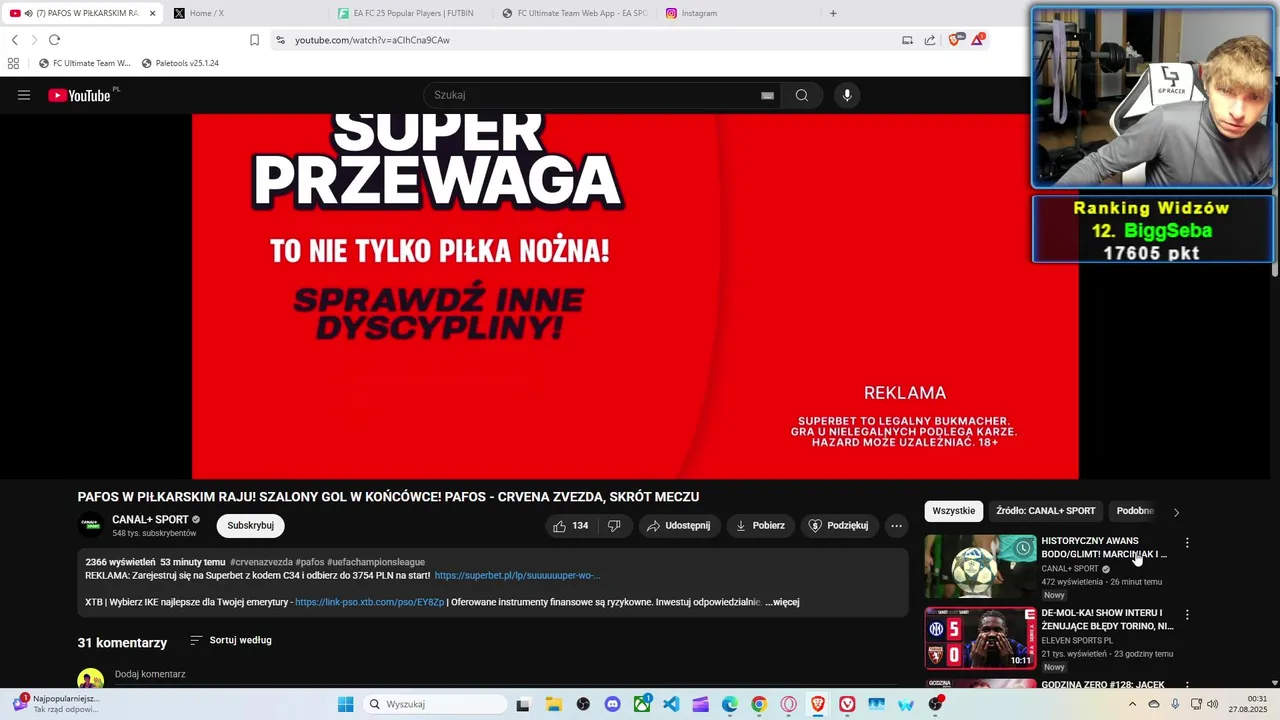Open FC Ultimate Team W... bookmark
This screenshot has height=720, width=1280.
click(85, 63)
